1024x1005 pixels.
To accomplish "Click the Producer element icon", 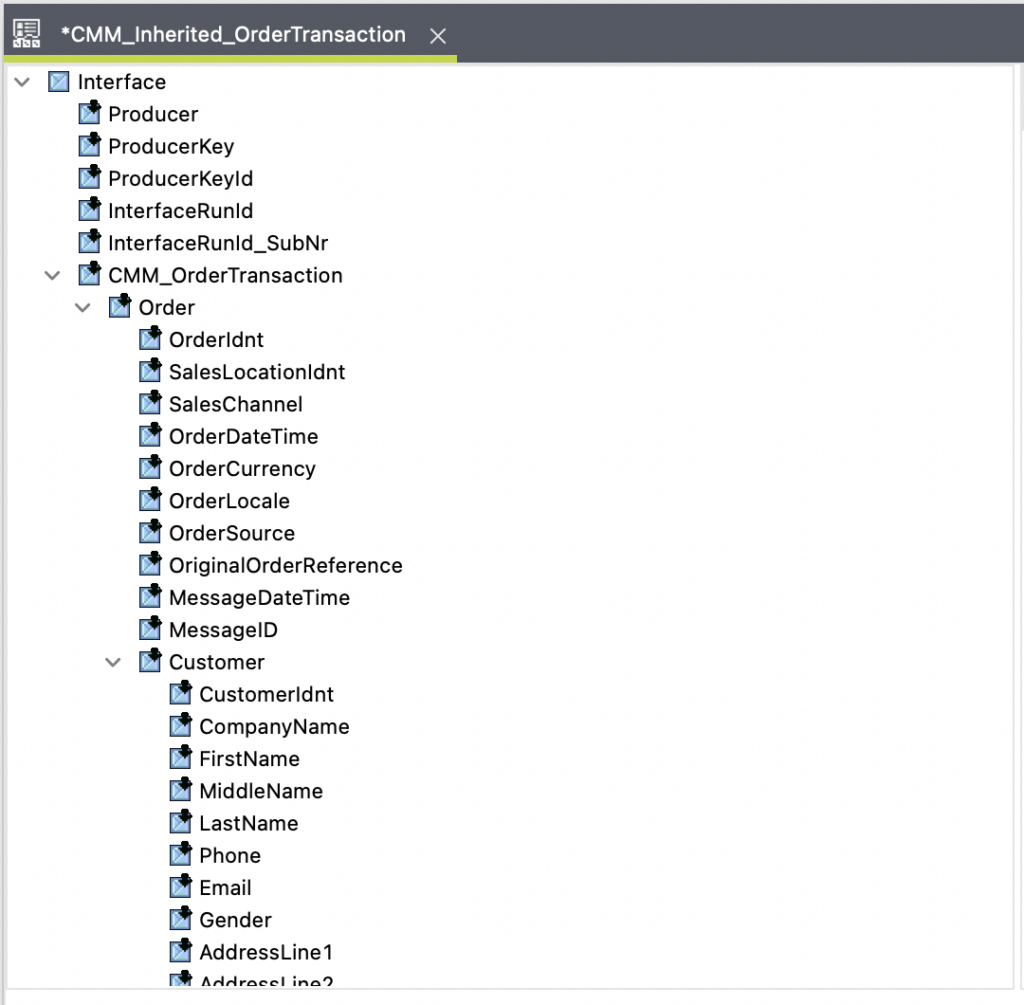I will tap(89, 112).
